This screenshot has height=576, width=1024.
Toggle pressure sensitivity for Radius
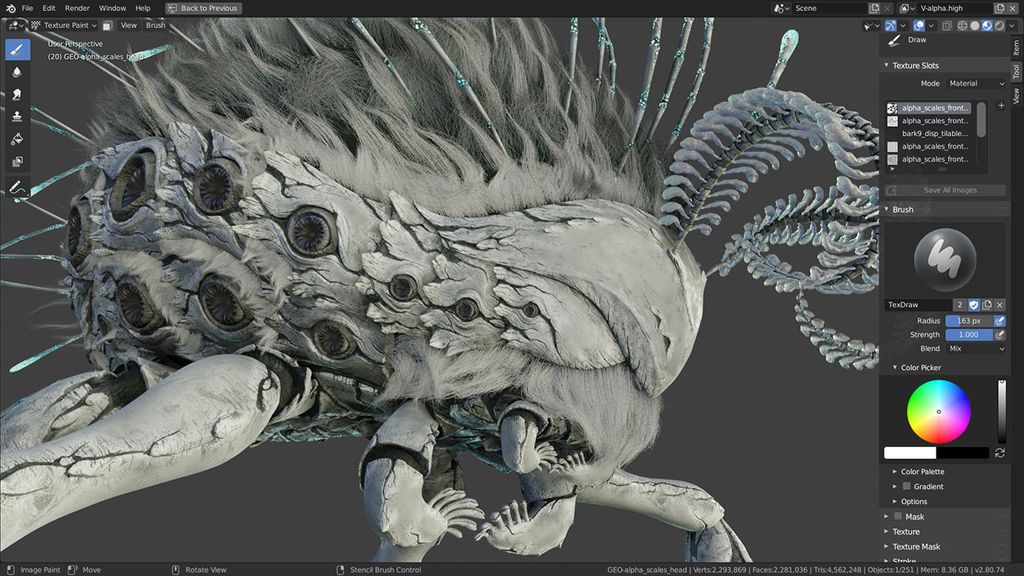999,320
